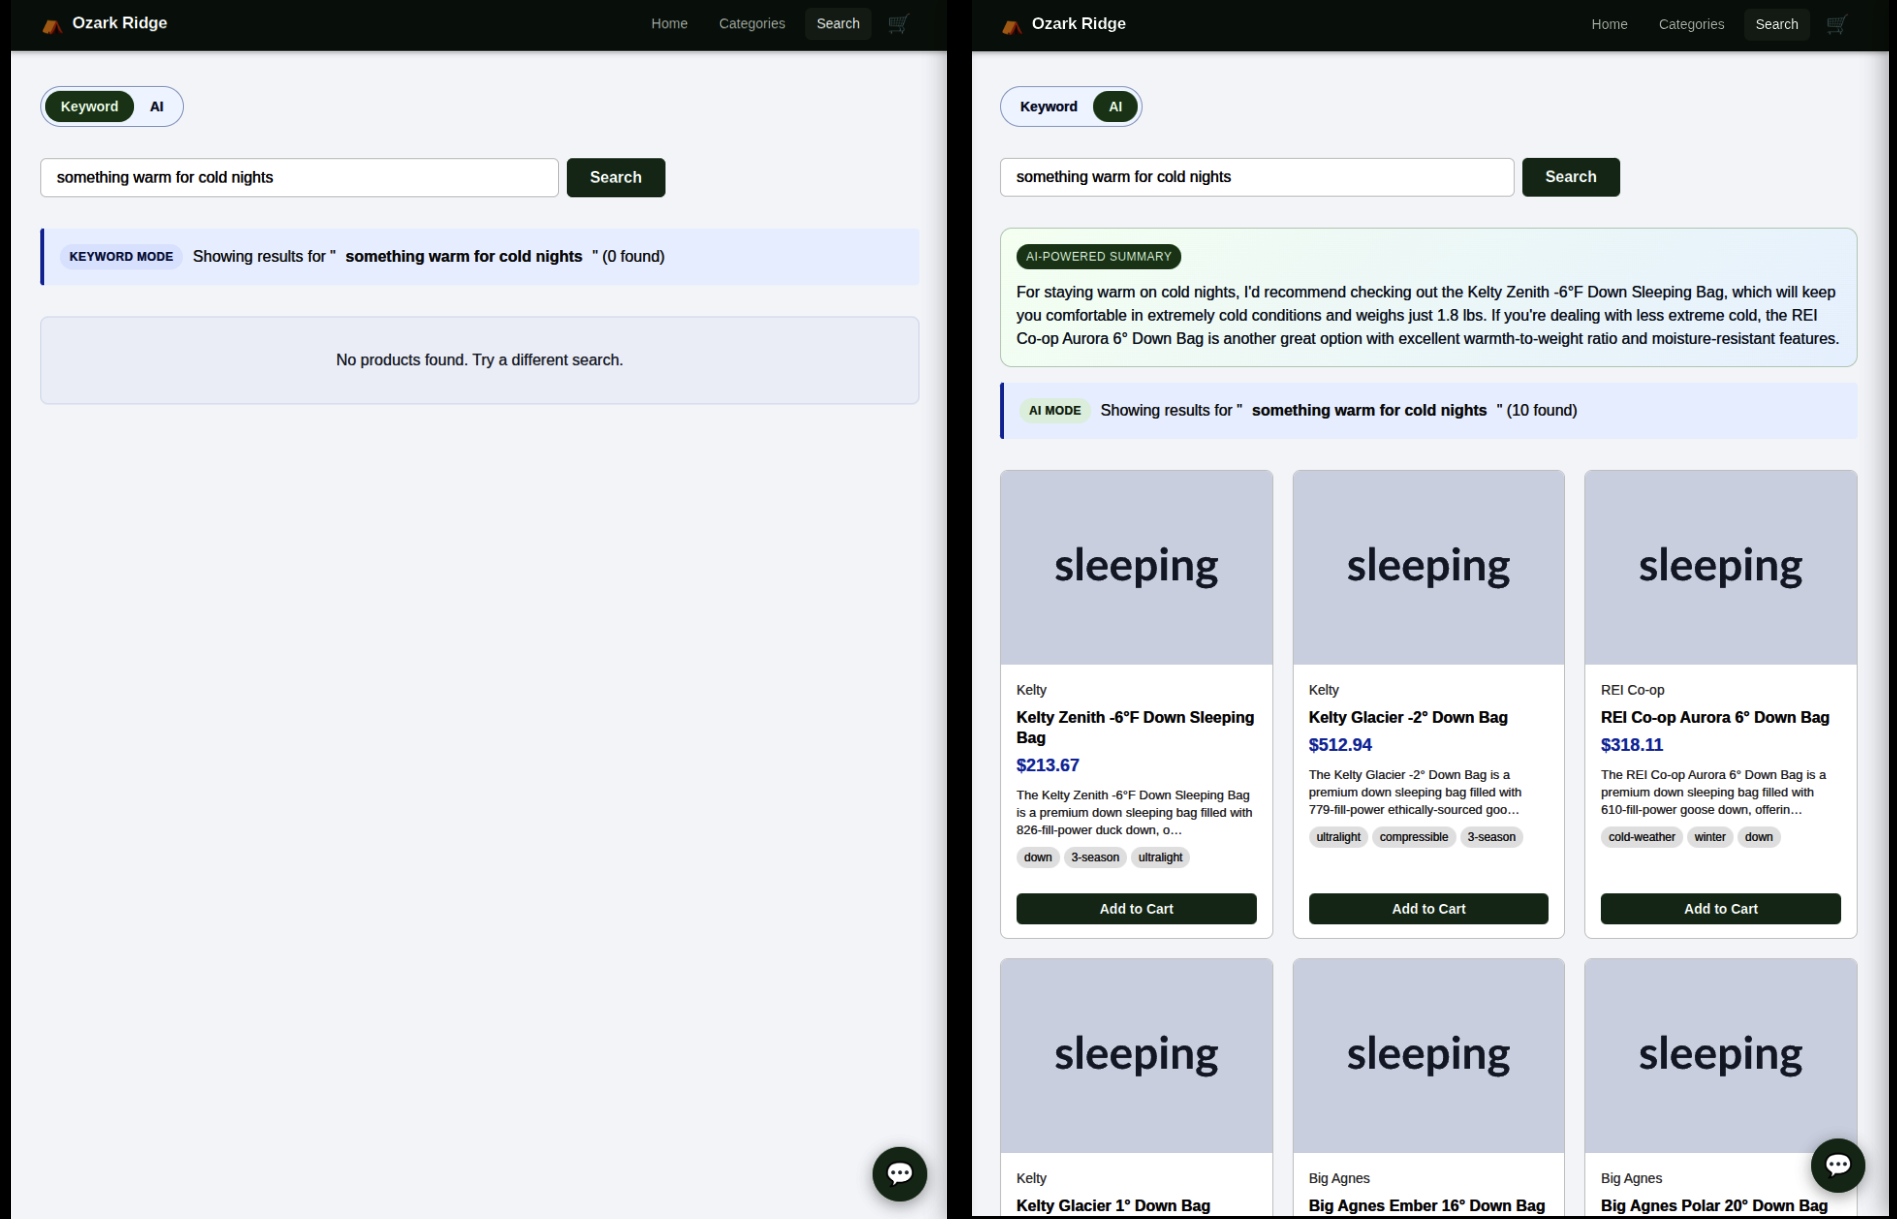Open the Big Agnes Ember 16° Down Bag title
This screenshot has height=1219, width=1897.
pos(1427,1205)
